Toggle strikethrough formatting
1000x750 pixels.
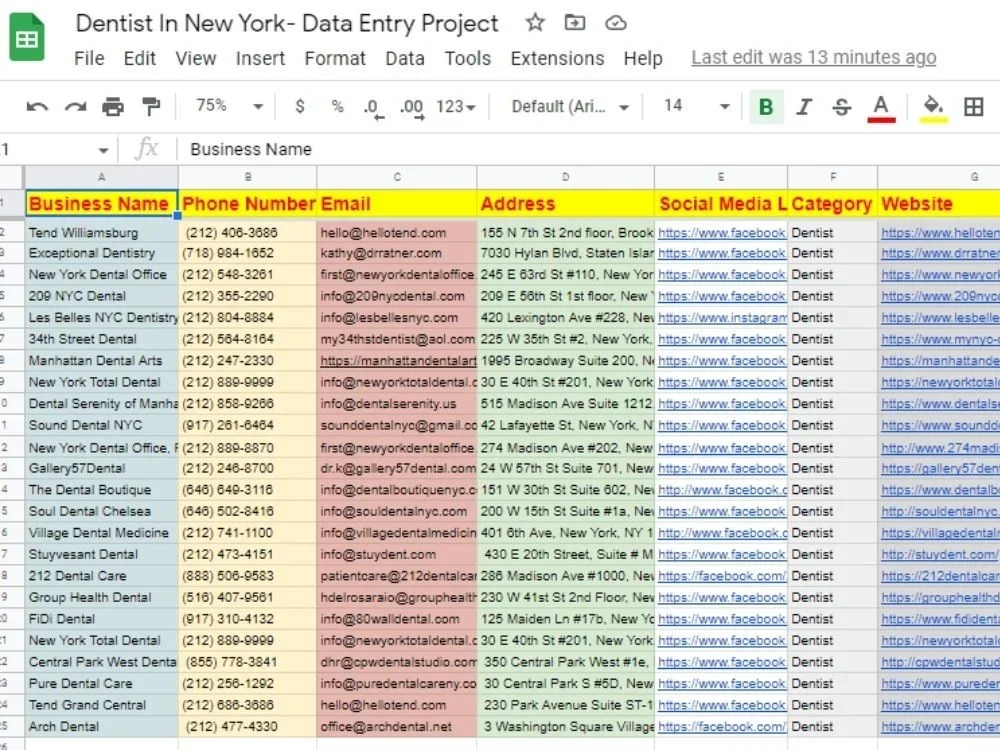tap(842, 107)
